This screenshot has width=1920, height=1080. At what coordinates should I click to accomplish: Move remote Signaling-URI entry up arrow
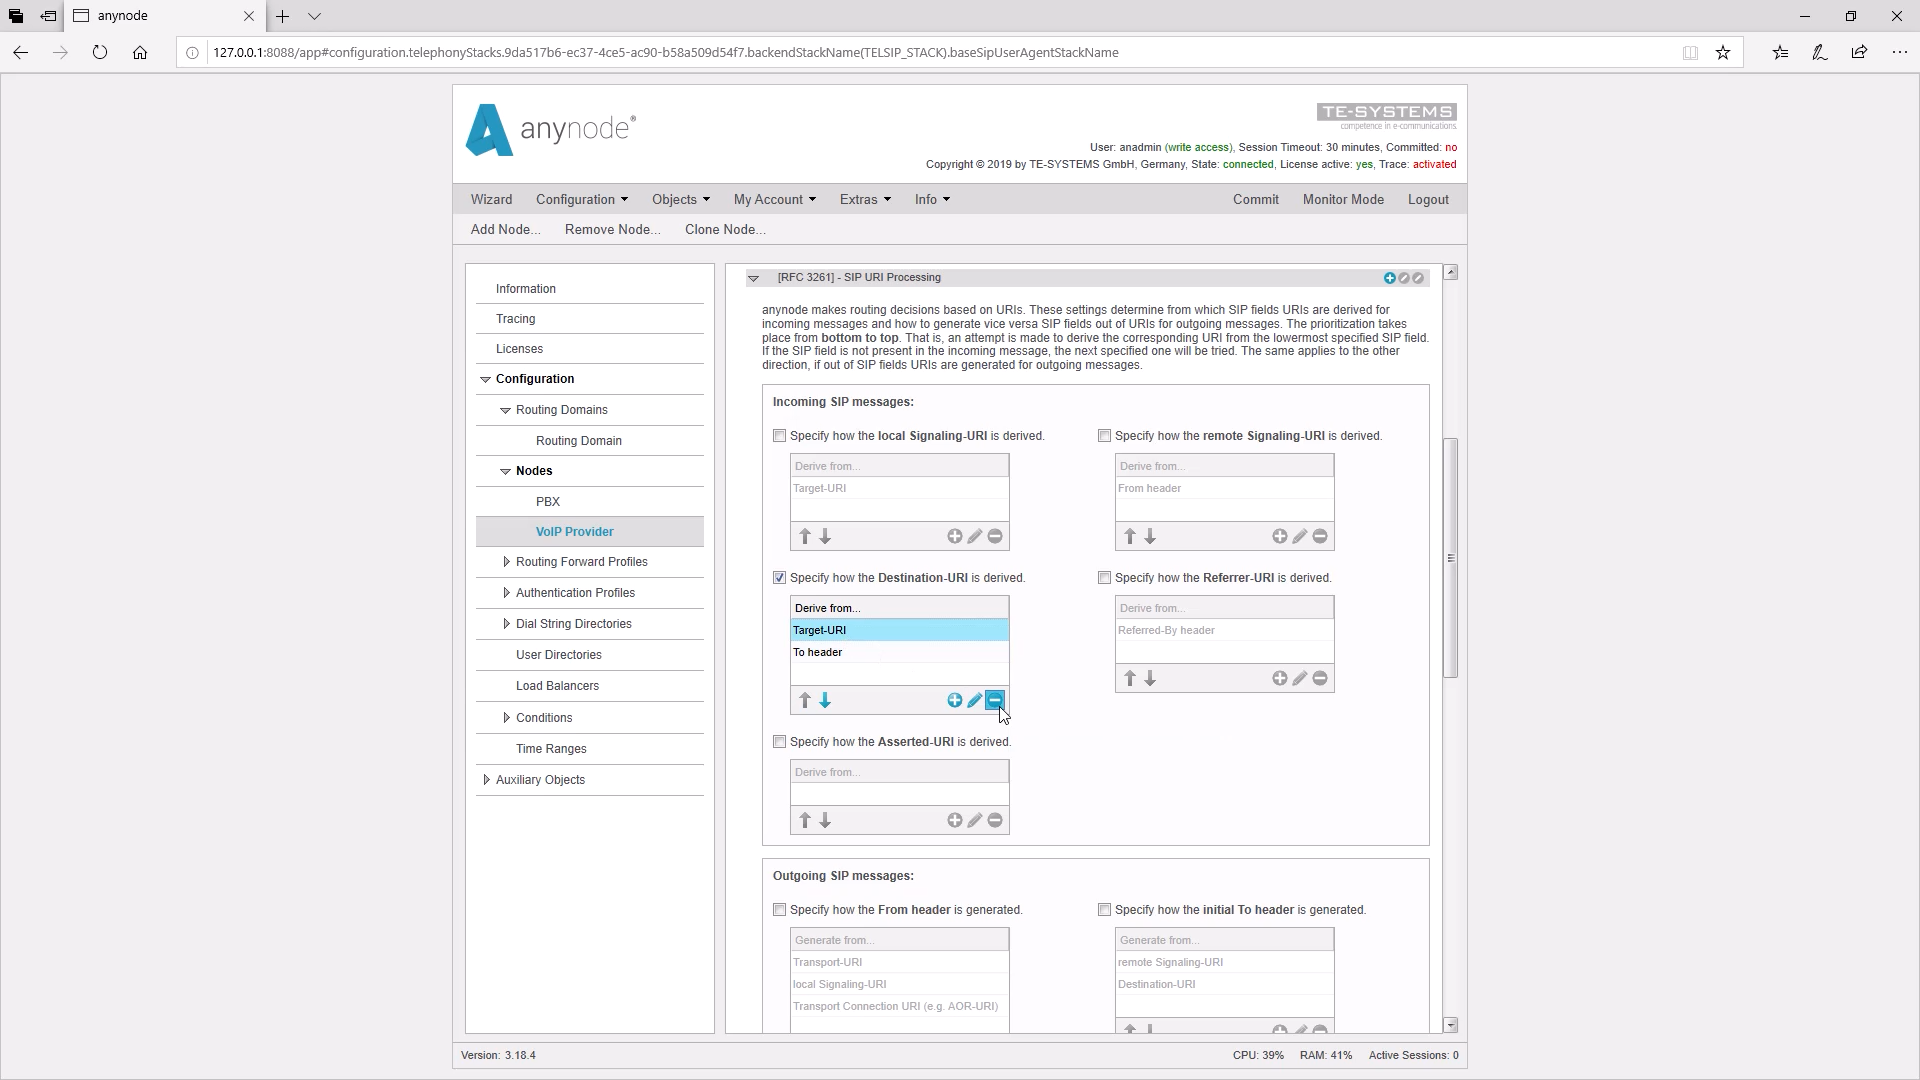point(1130,537)
